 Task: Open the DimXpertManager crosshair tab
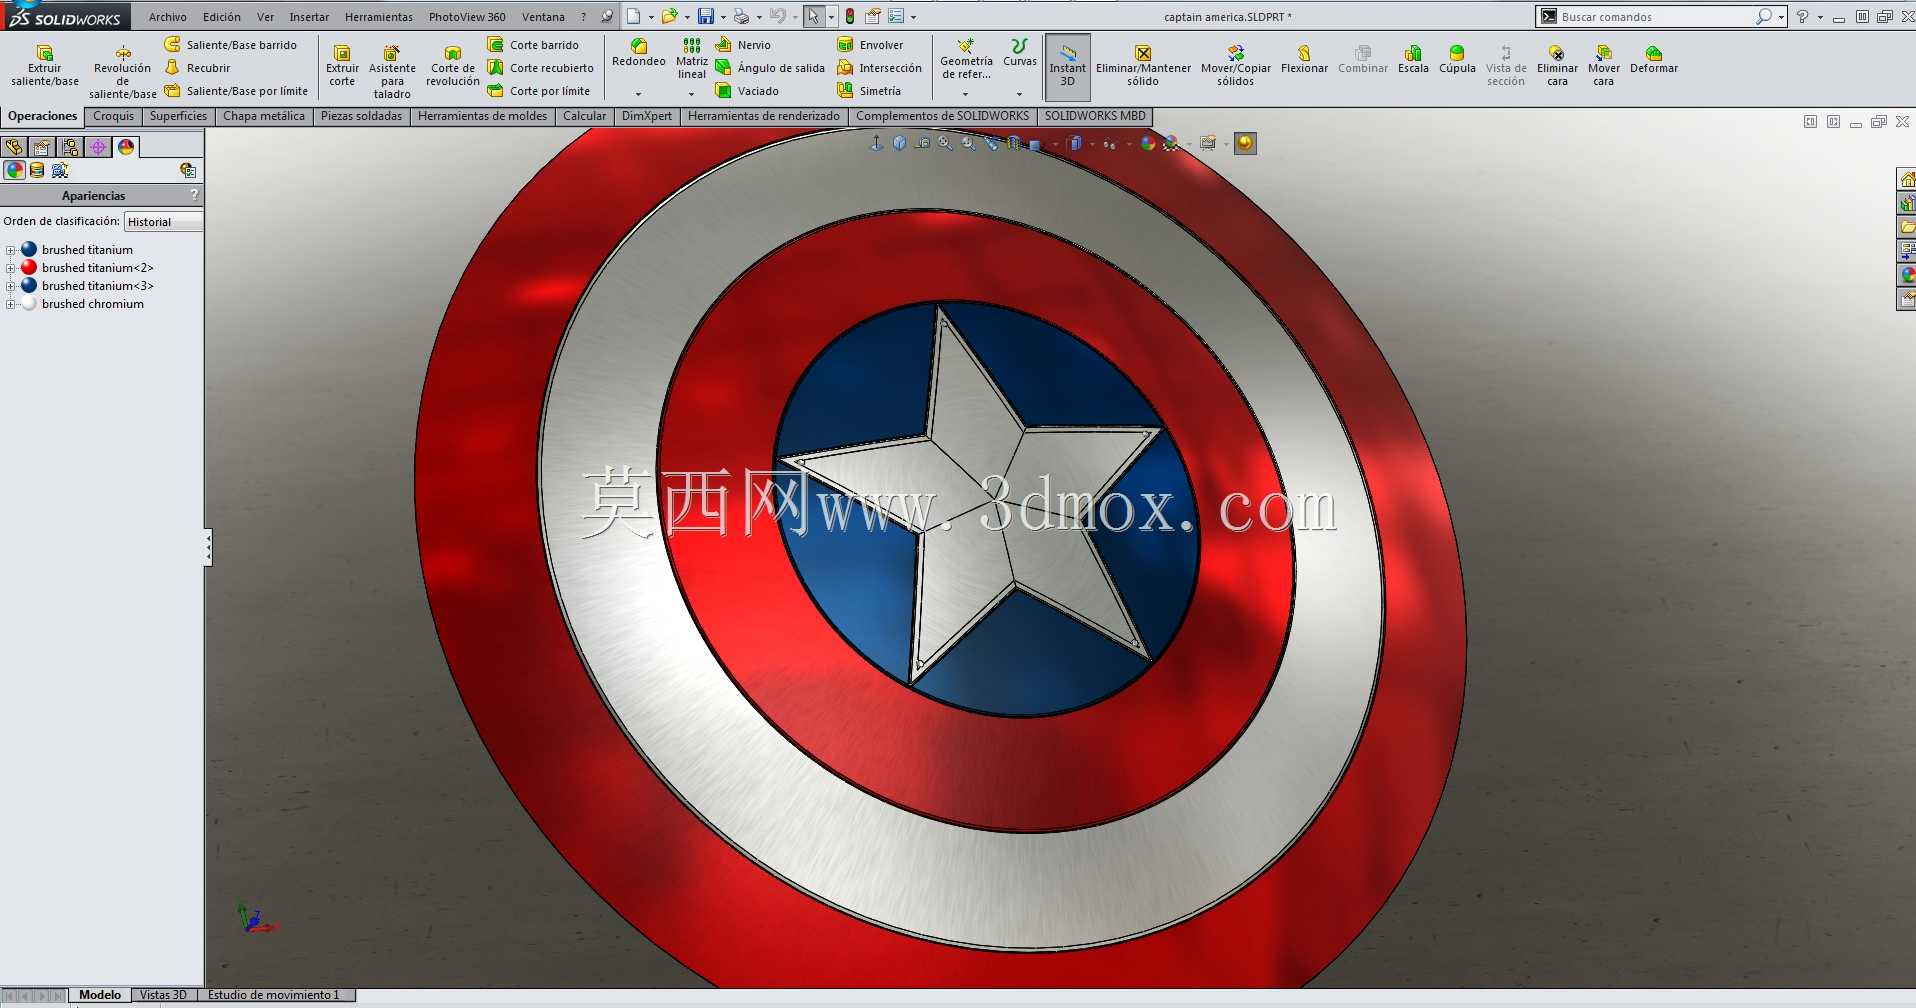tap(98, 147)
